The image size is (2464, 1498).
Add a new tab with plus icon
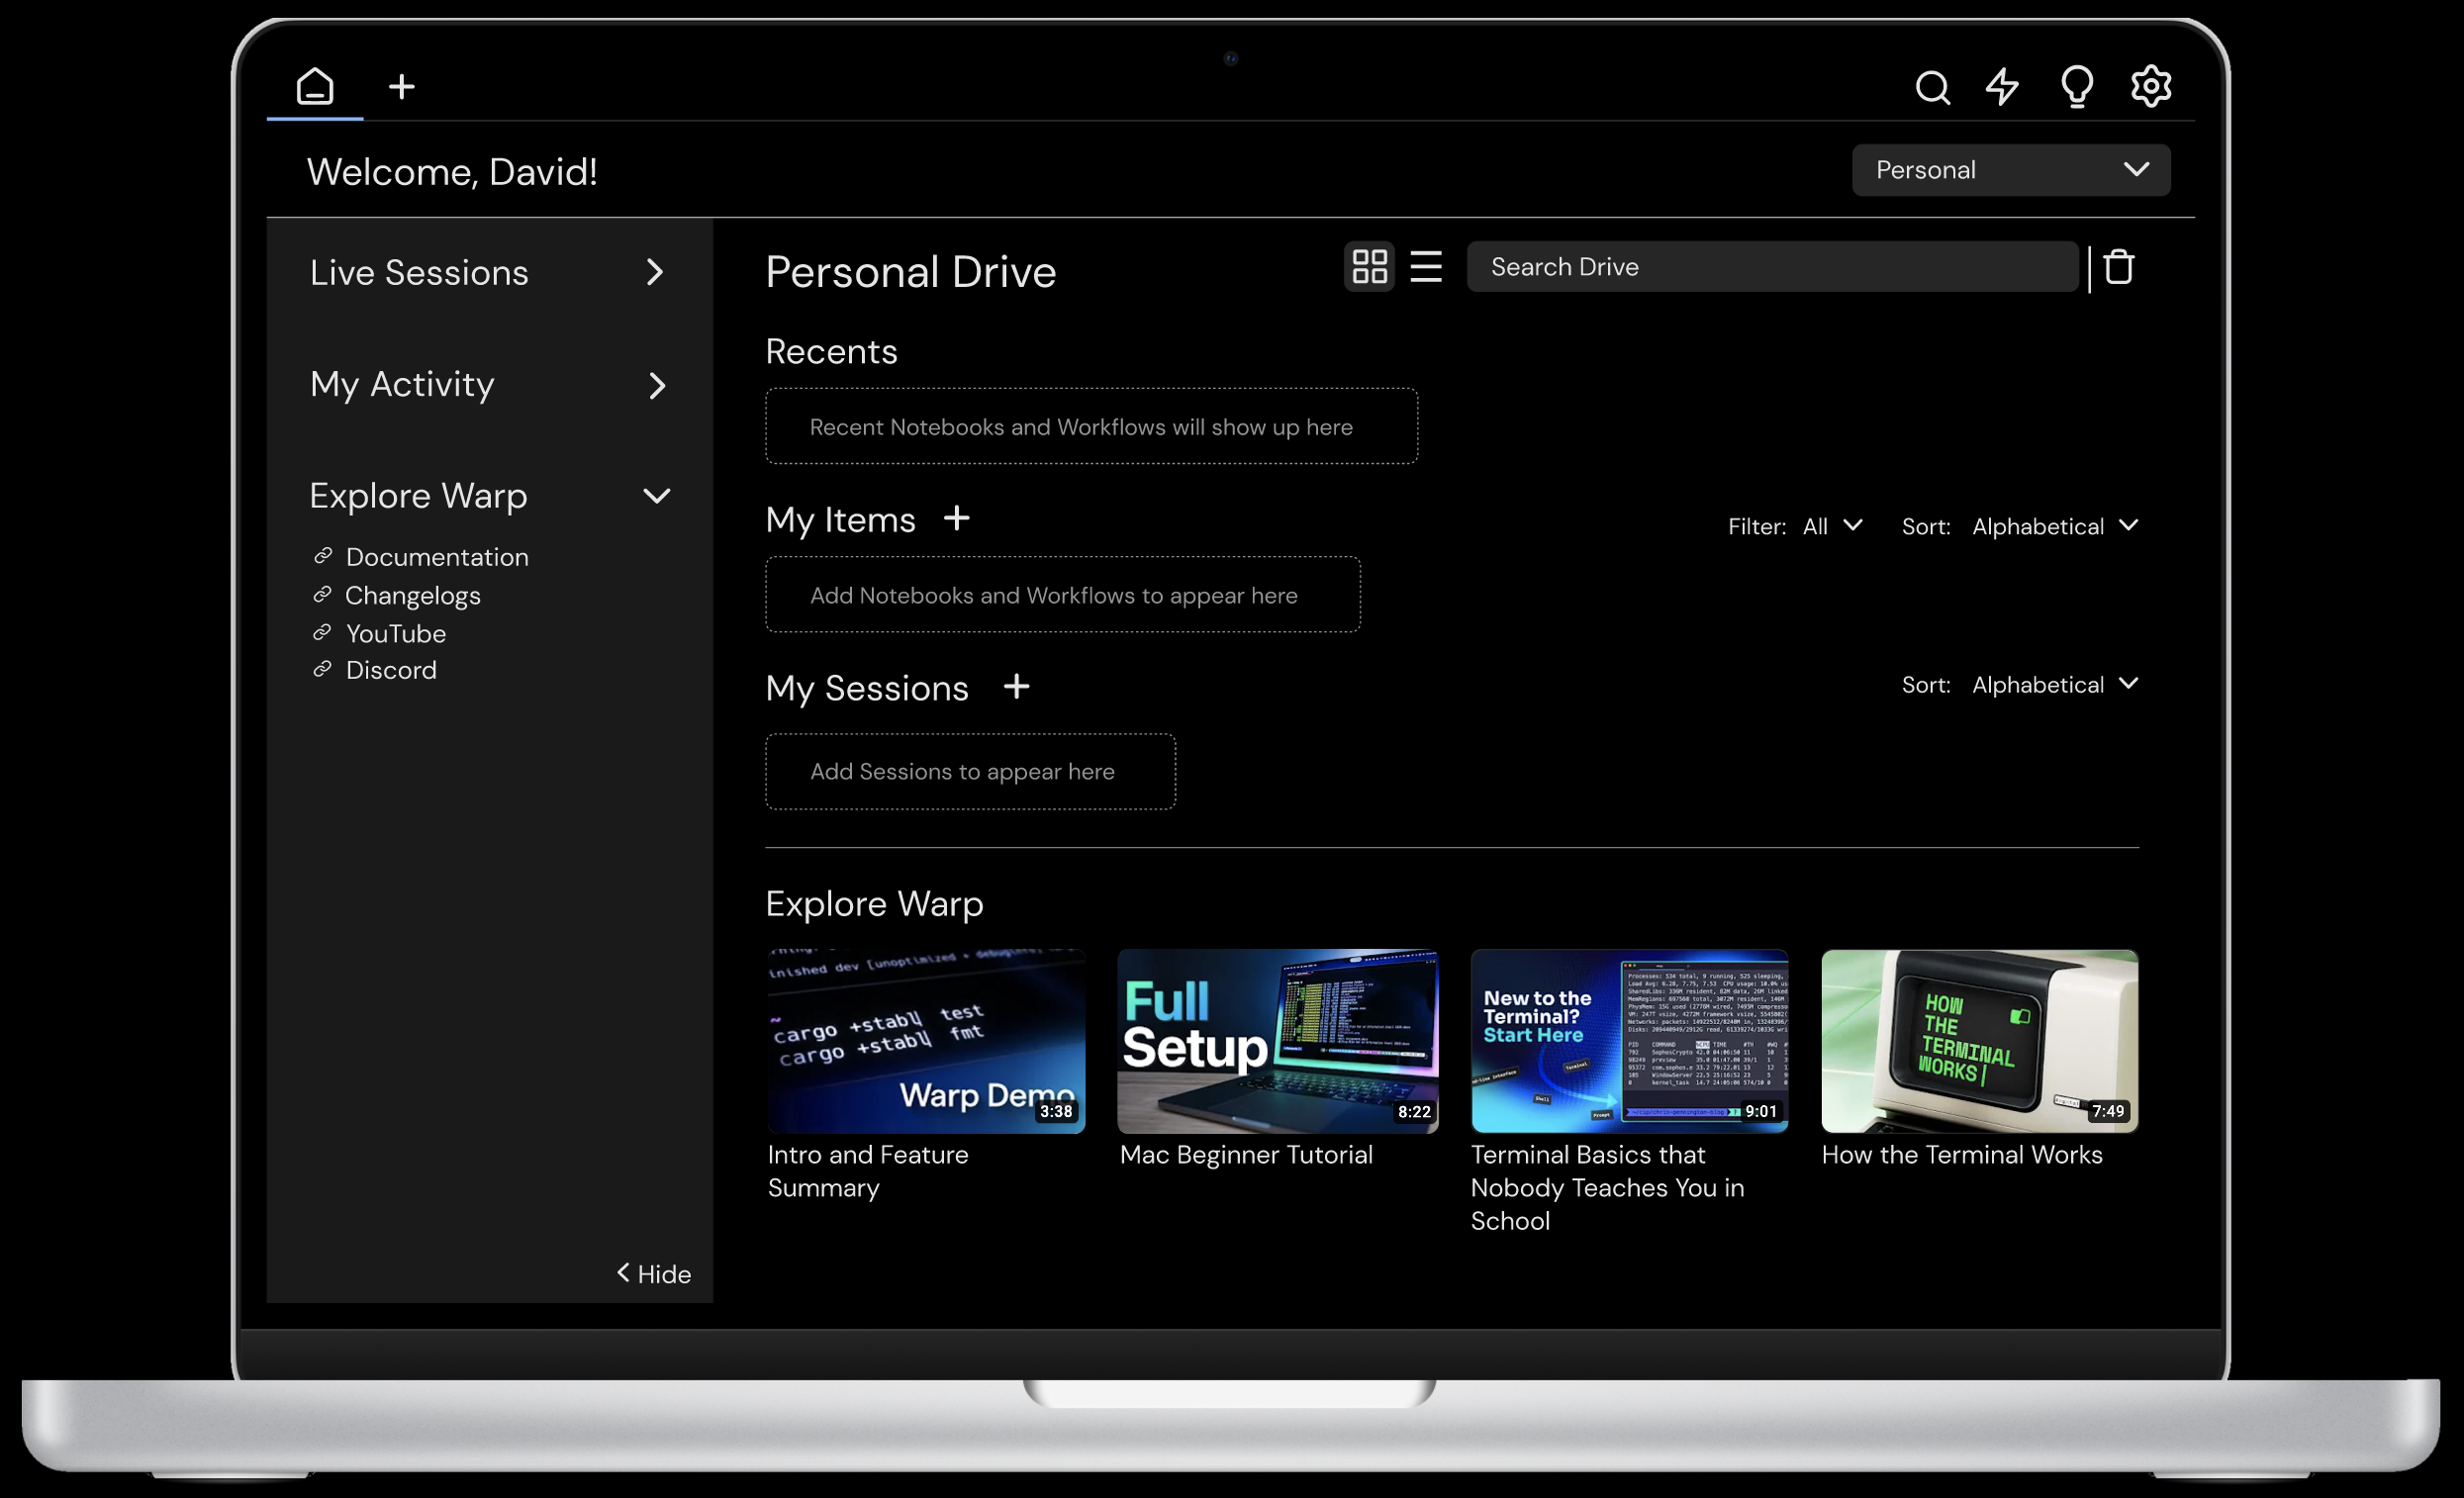[401, 87]
